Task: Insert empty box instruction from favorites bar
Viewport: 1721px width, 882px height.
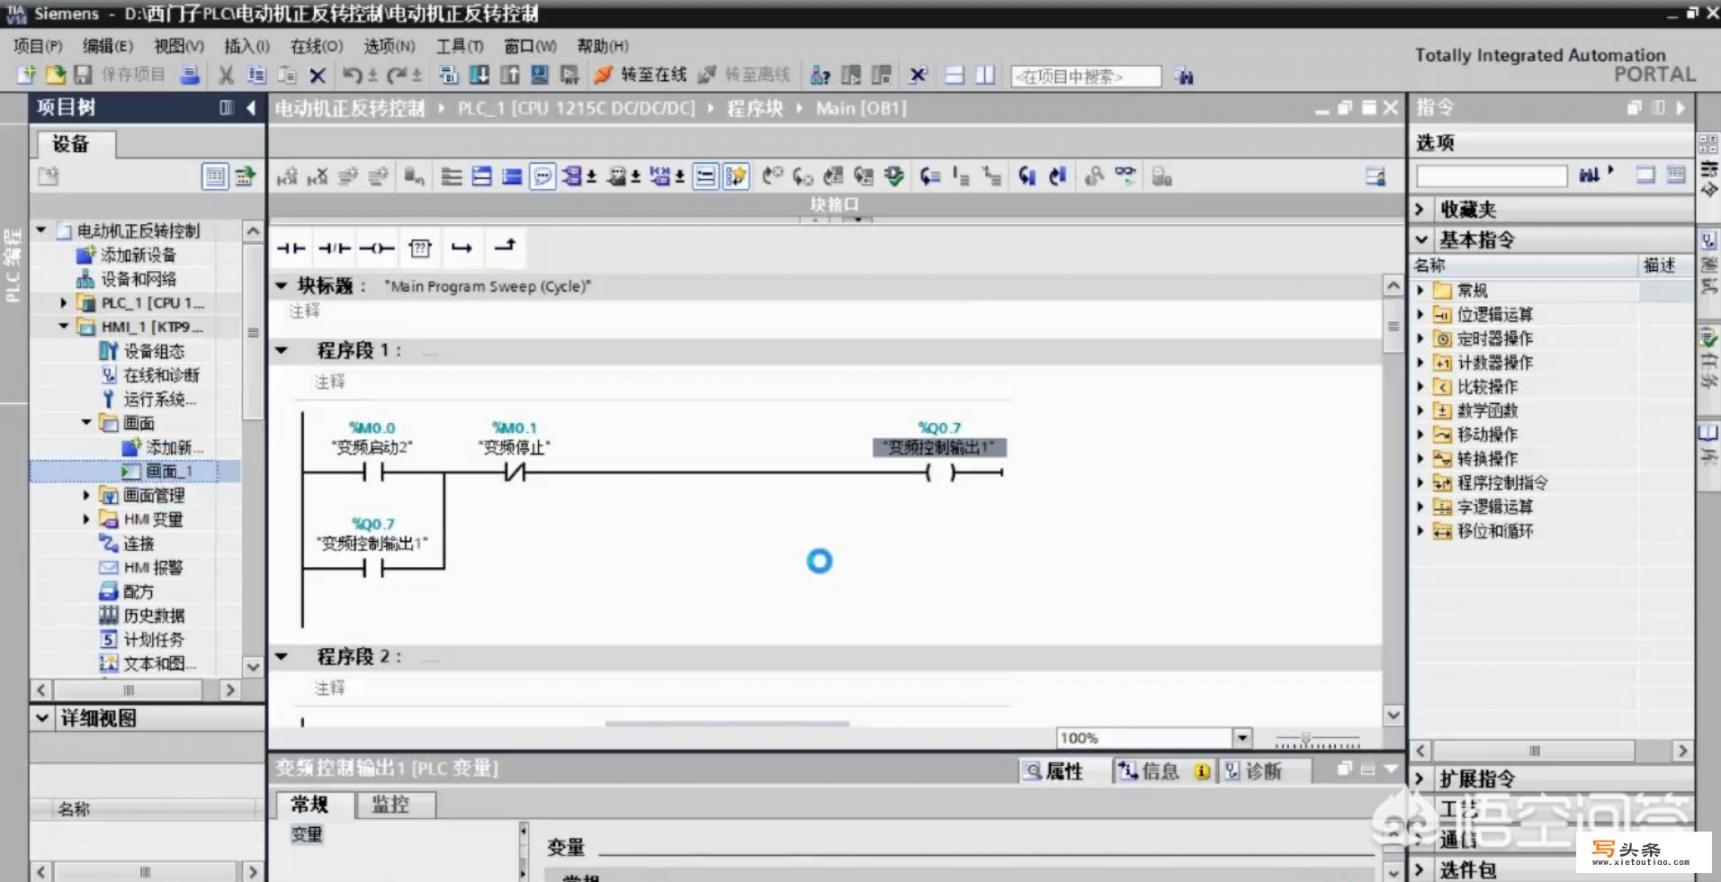Action: click(420, 247)
